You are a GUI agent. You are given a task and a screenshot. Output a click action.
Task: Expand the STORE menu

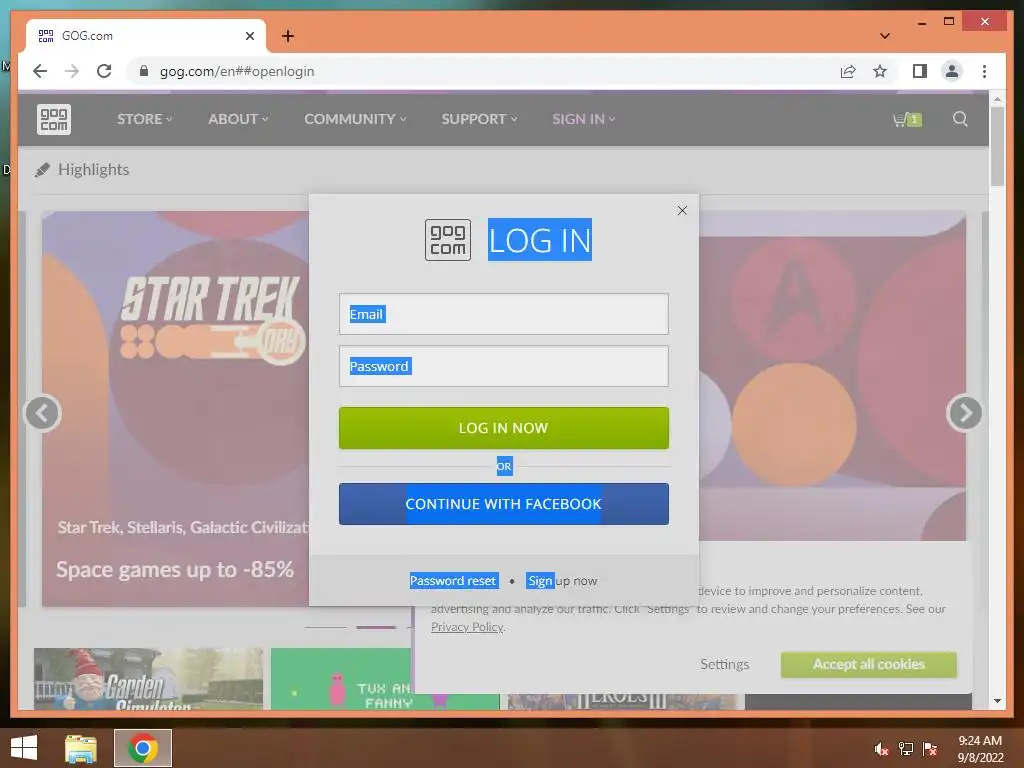(145, 120)
